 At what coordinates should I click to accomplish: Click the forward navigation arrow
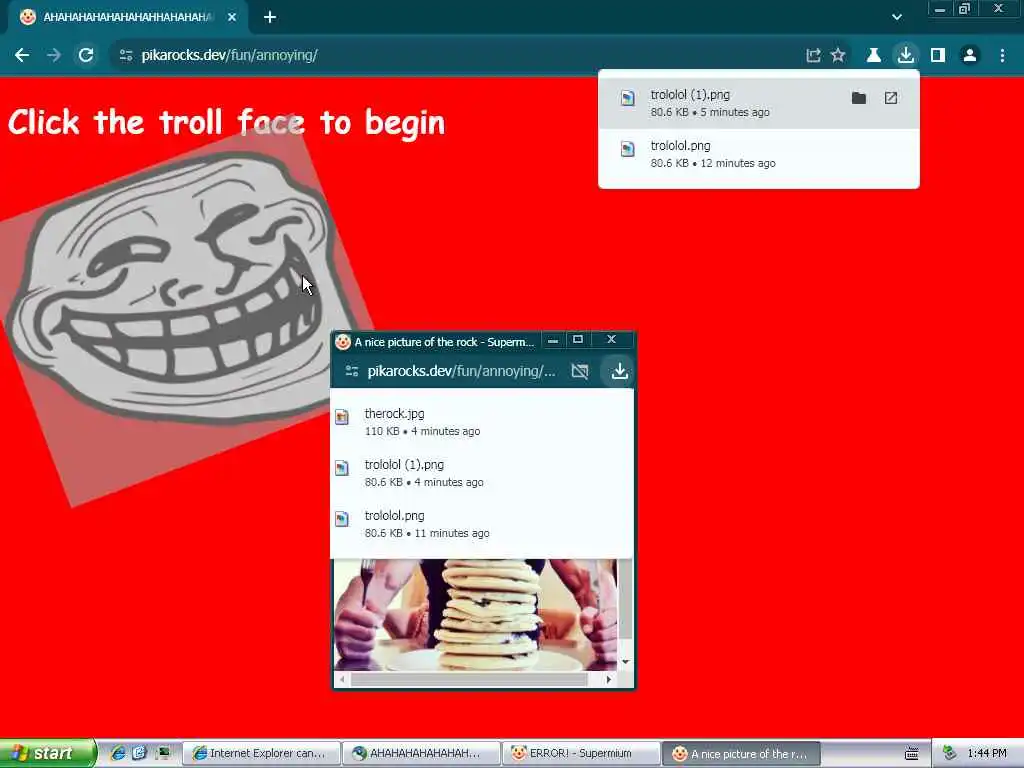coord(54,56)
